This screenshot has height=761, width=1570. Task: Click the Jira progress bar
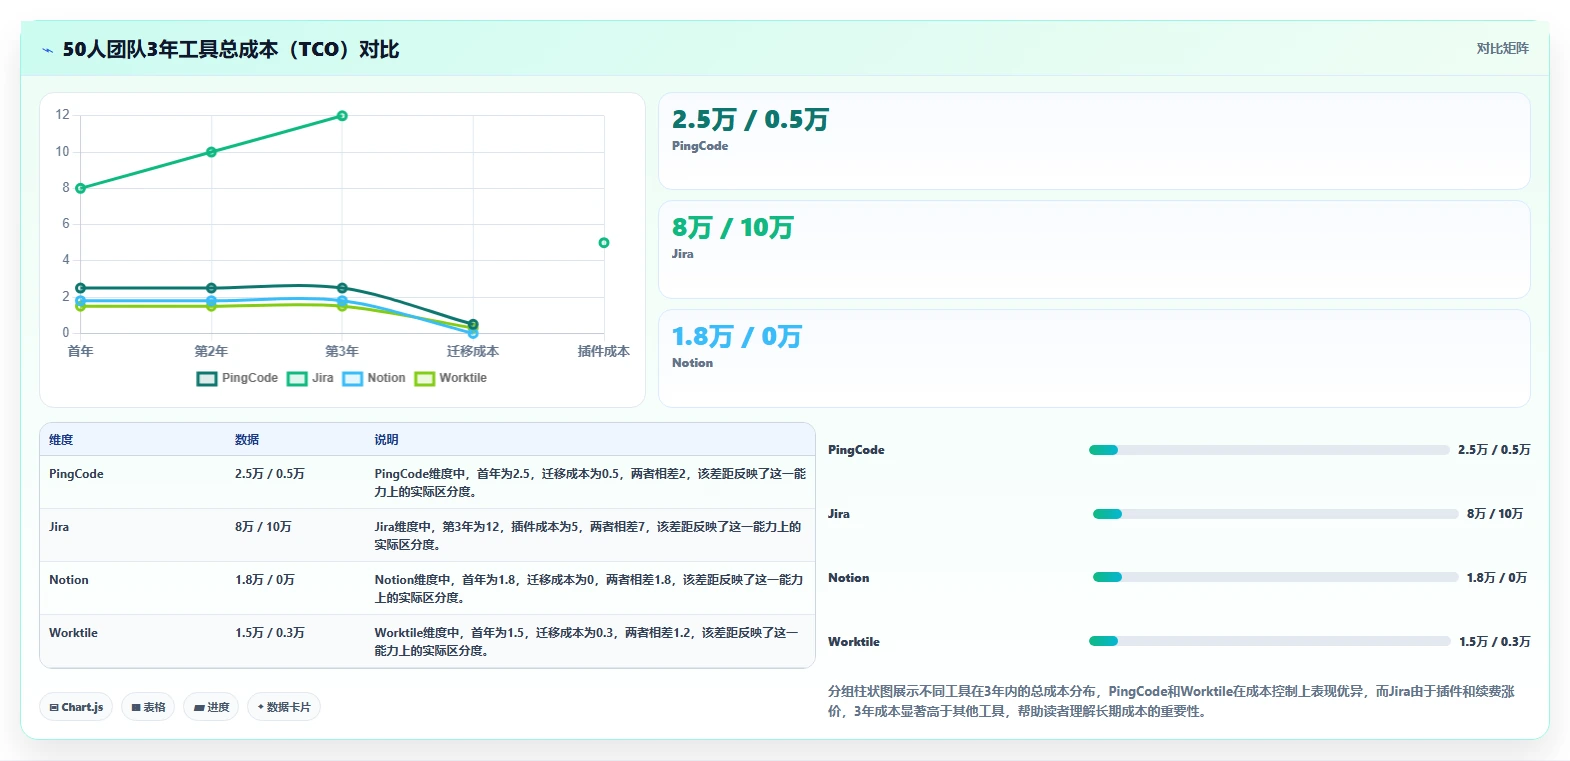pyautogui.click(x=1276, y=514)
